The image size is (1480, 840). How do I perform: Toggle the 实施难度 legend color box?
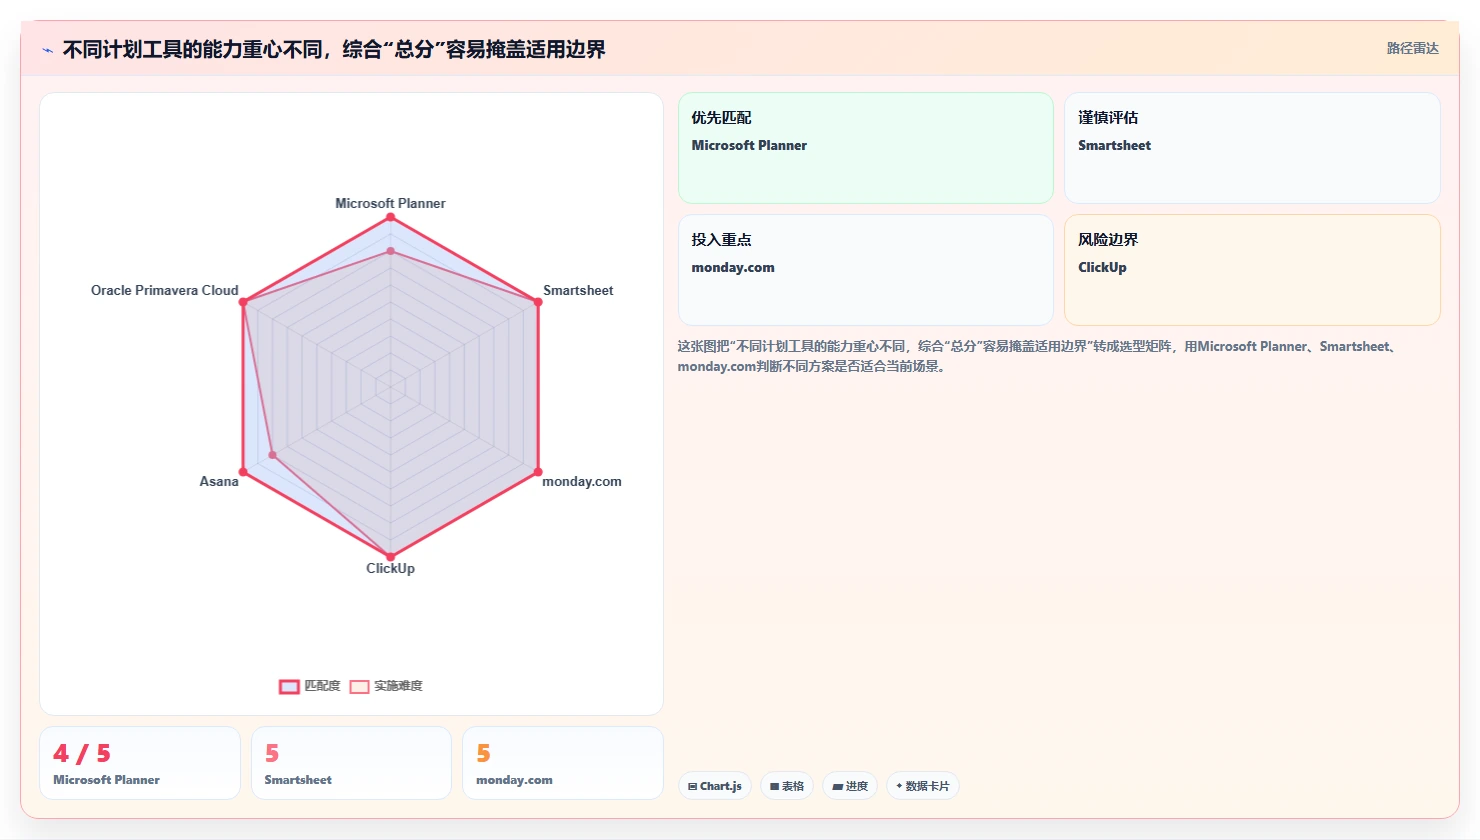359,686
